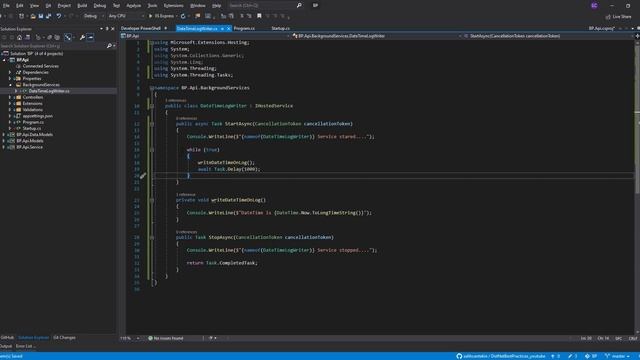Image resolution: width=640 pixels, height=360 pixels.
Task: Open the Project menu
Action: pyautogui.click(x=64, y=5)
